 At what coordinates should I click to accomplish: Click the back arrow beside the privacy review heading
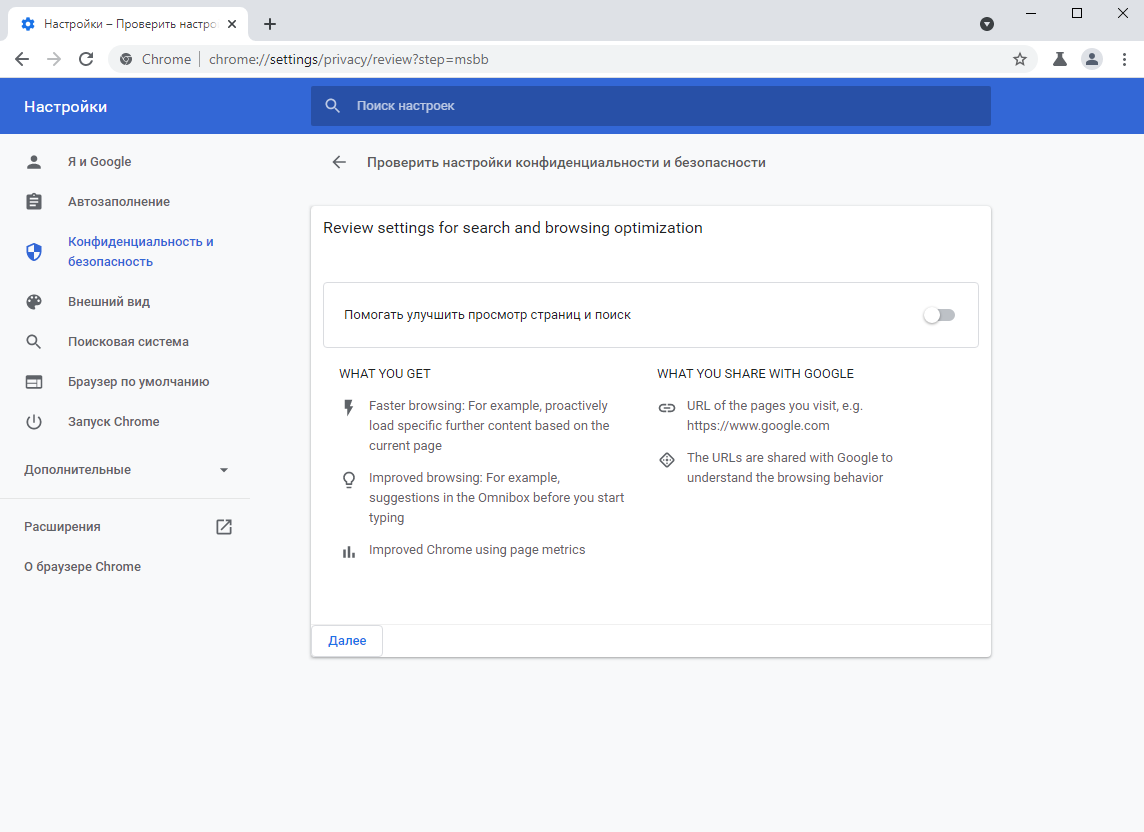pyautogui.click(x=339, y=162)
